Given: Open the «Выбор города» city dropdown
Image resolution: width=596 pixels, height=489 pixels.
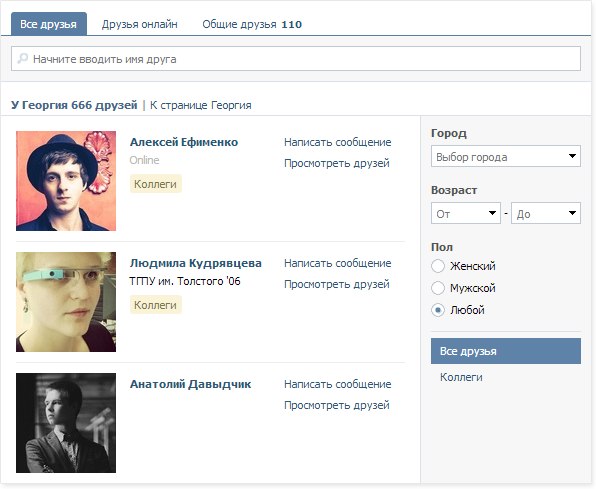Looking at the screenshot, I should (x=506, y=156).
